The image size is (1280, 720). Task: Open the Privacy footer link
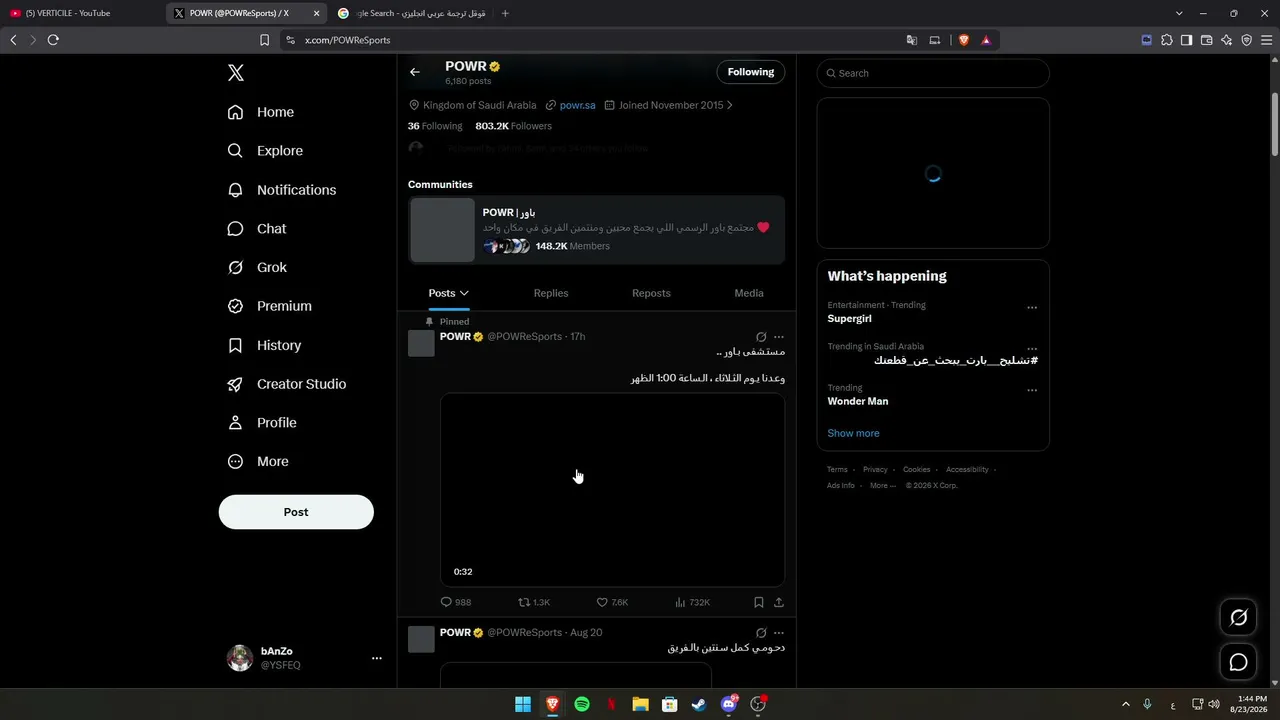(x=875, y=470)
